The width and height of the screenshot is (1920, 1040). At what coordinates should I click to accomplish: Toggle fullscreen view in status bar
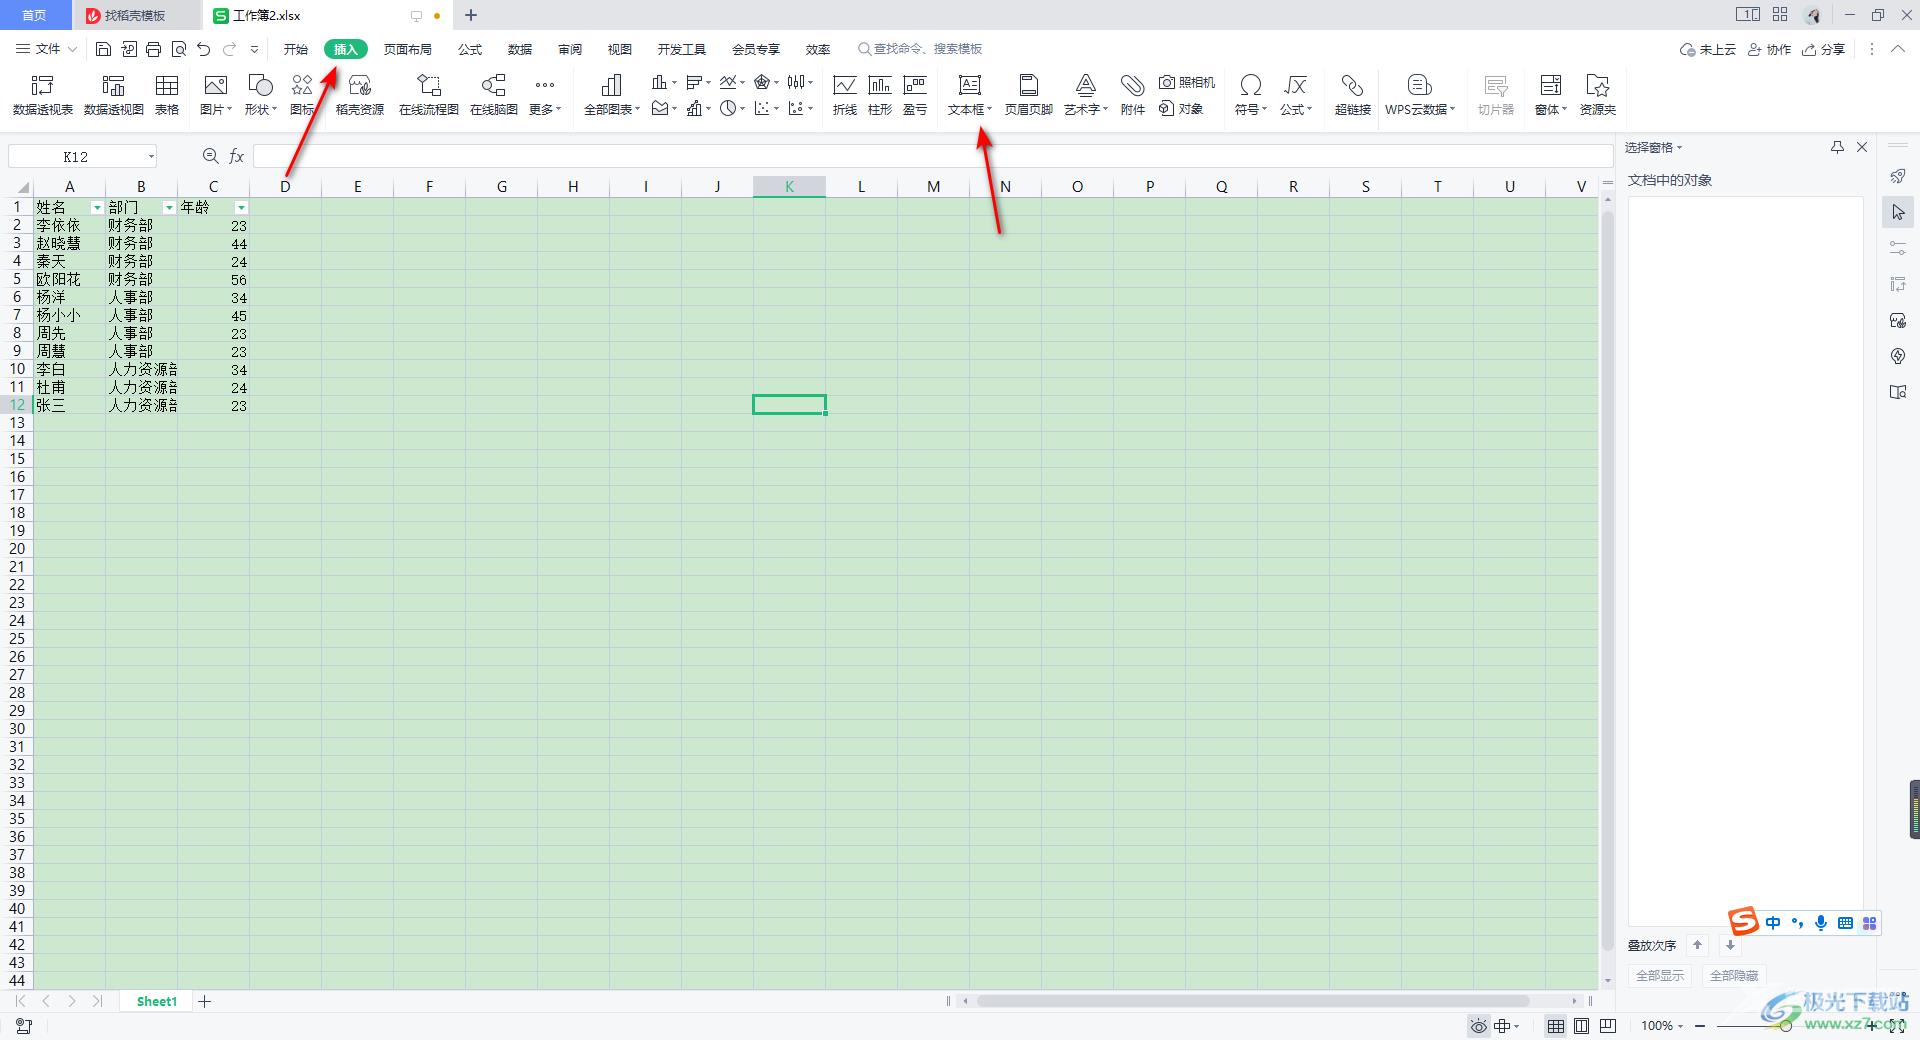[1897, 1026]
